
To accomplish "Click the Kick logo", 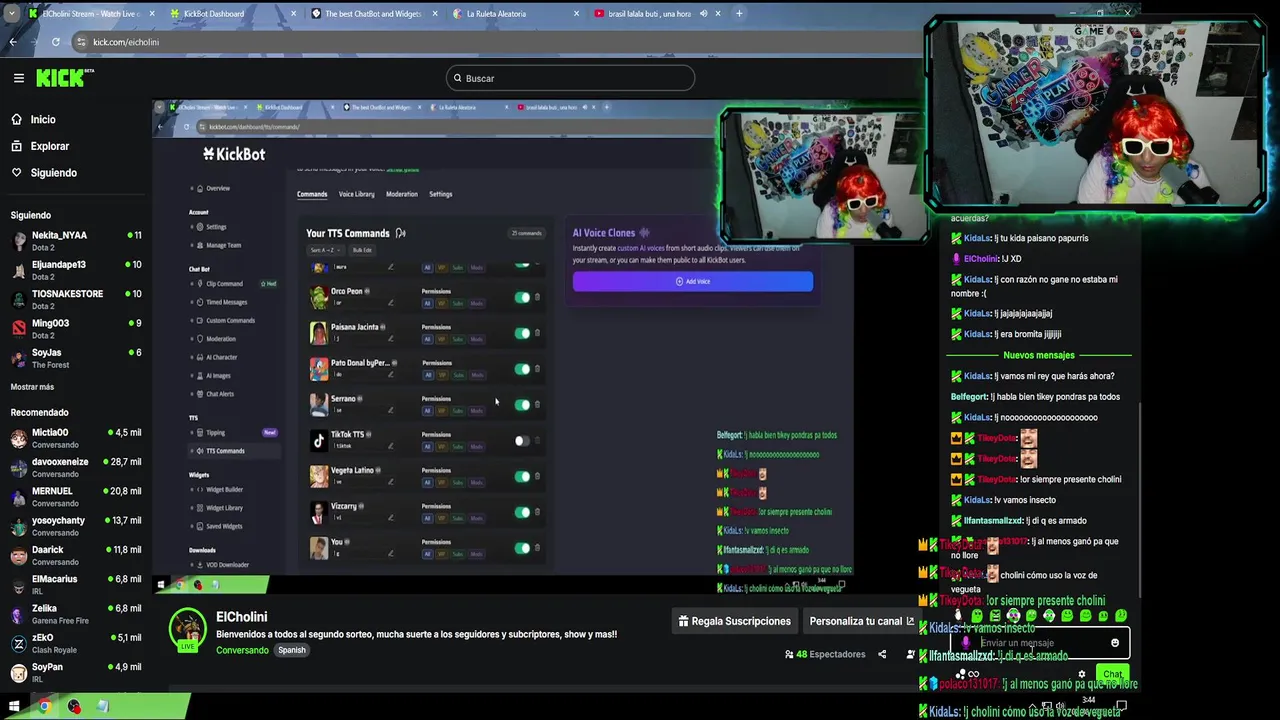I will click(64, 78).
